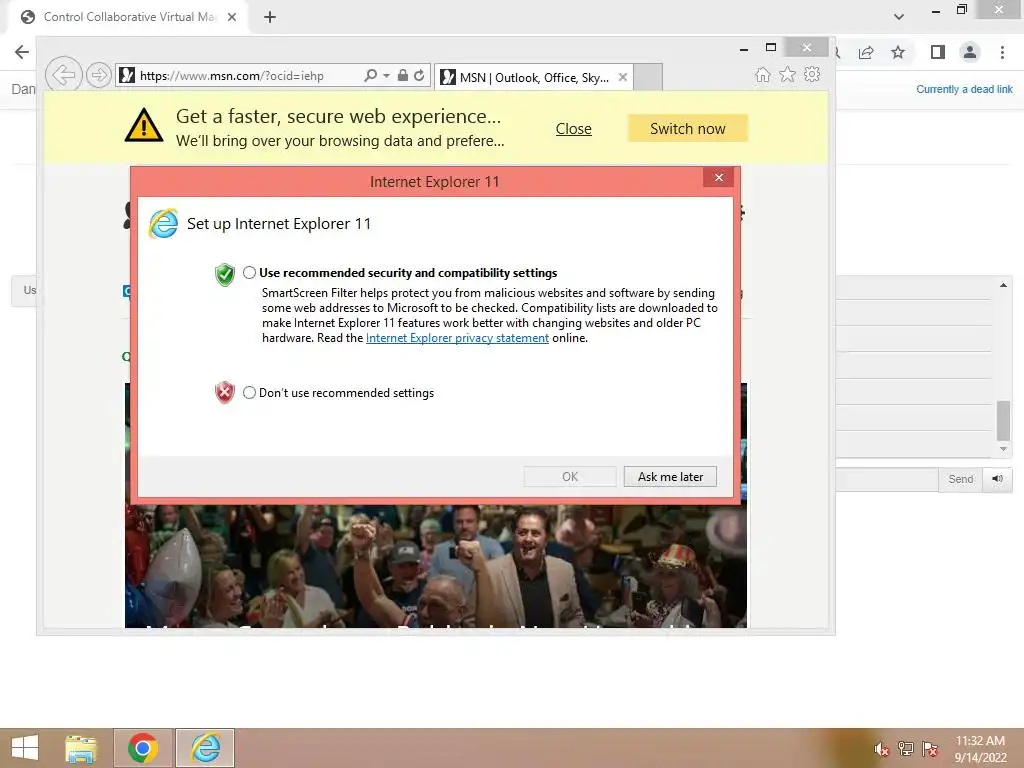The height and width of the screenshot is (768, 1024).
Task: Toggle the chat sound speaker icon
Action: [x=997, y=479]
